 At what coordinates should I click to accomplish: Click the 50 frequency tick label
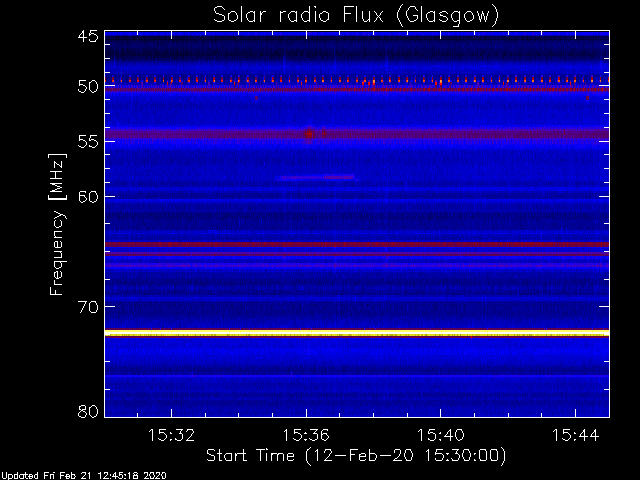click(x=88, y=87)
